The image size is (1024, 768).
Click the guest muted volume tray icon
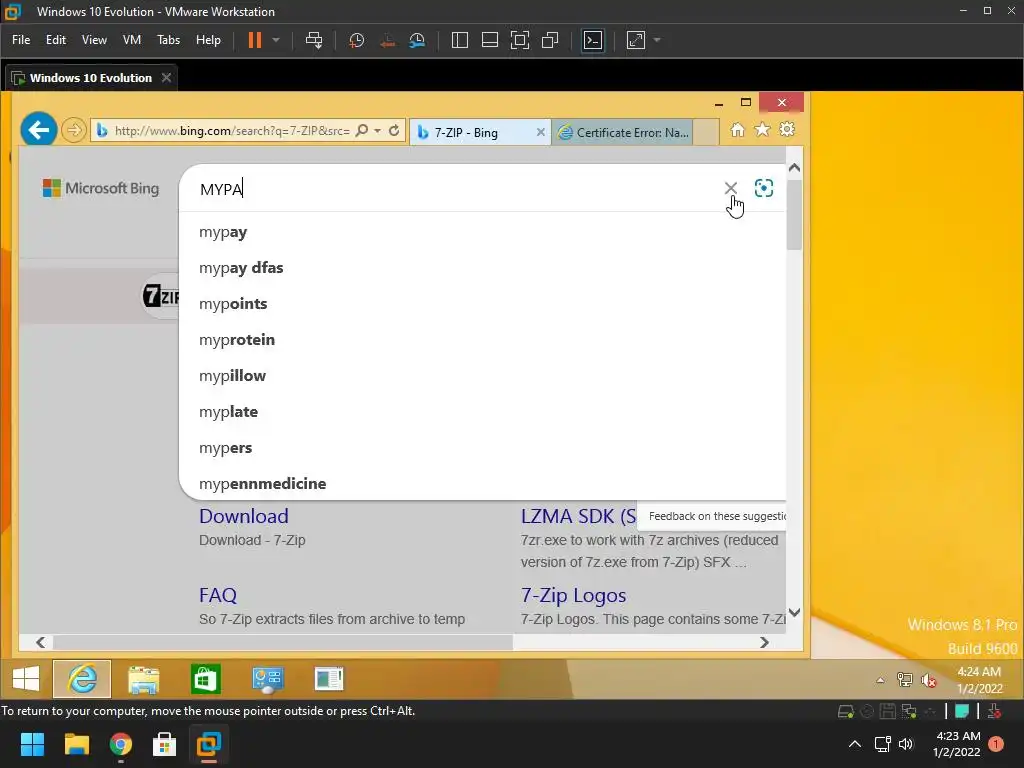tap(929, 680)
